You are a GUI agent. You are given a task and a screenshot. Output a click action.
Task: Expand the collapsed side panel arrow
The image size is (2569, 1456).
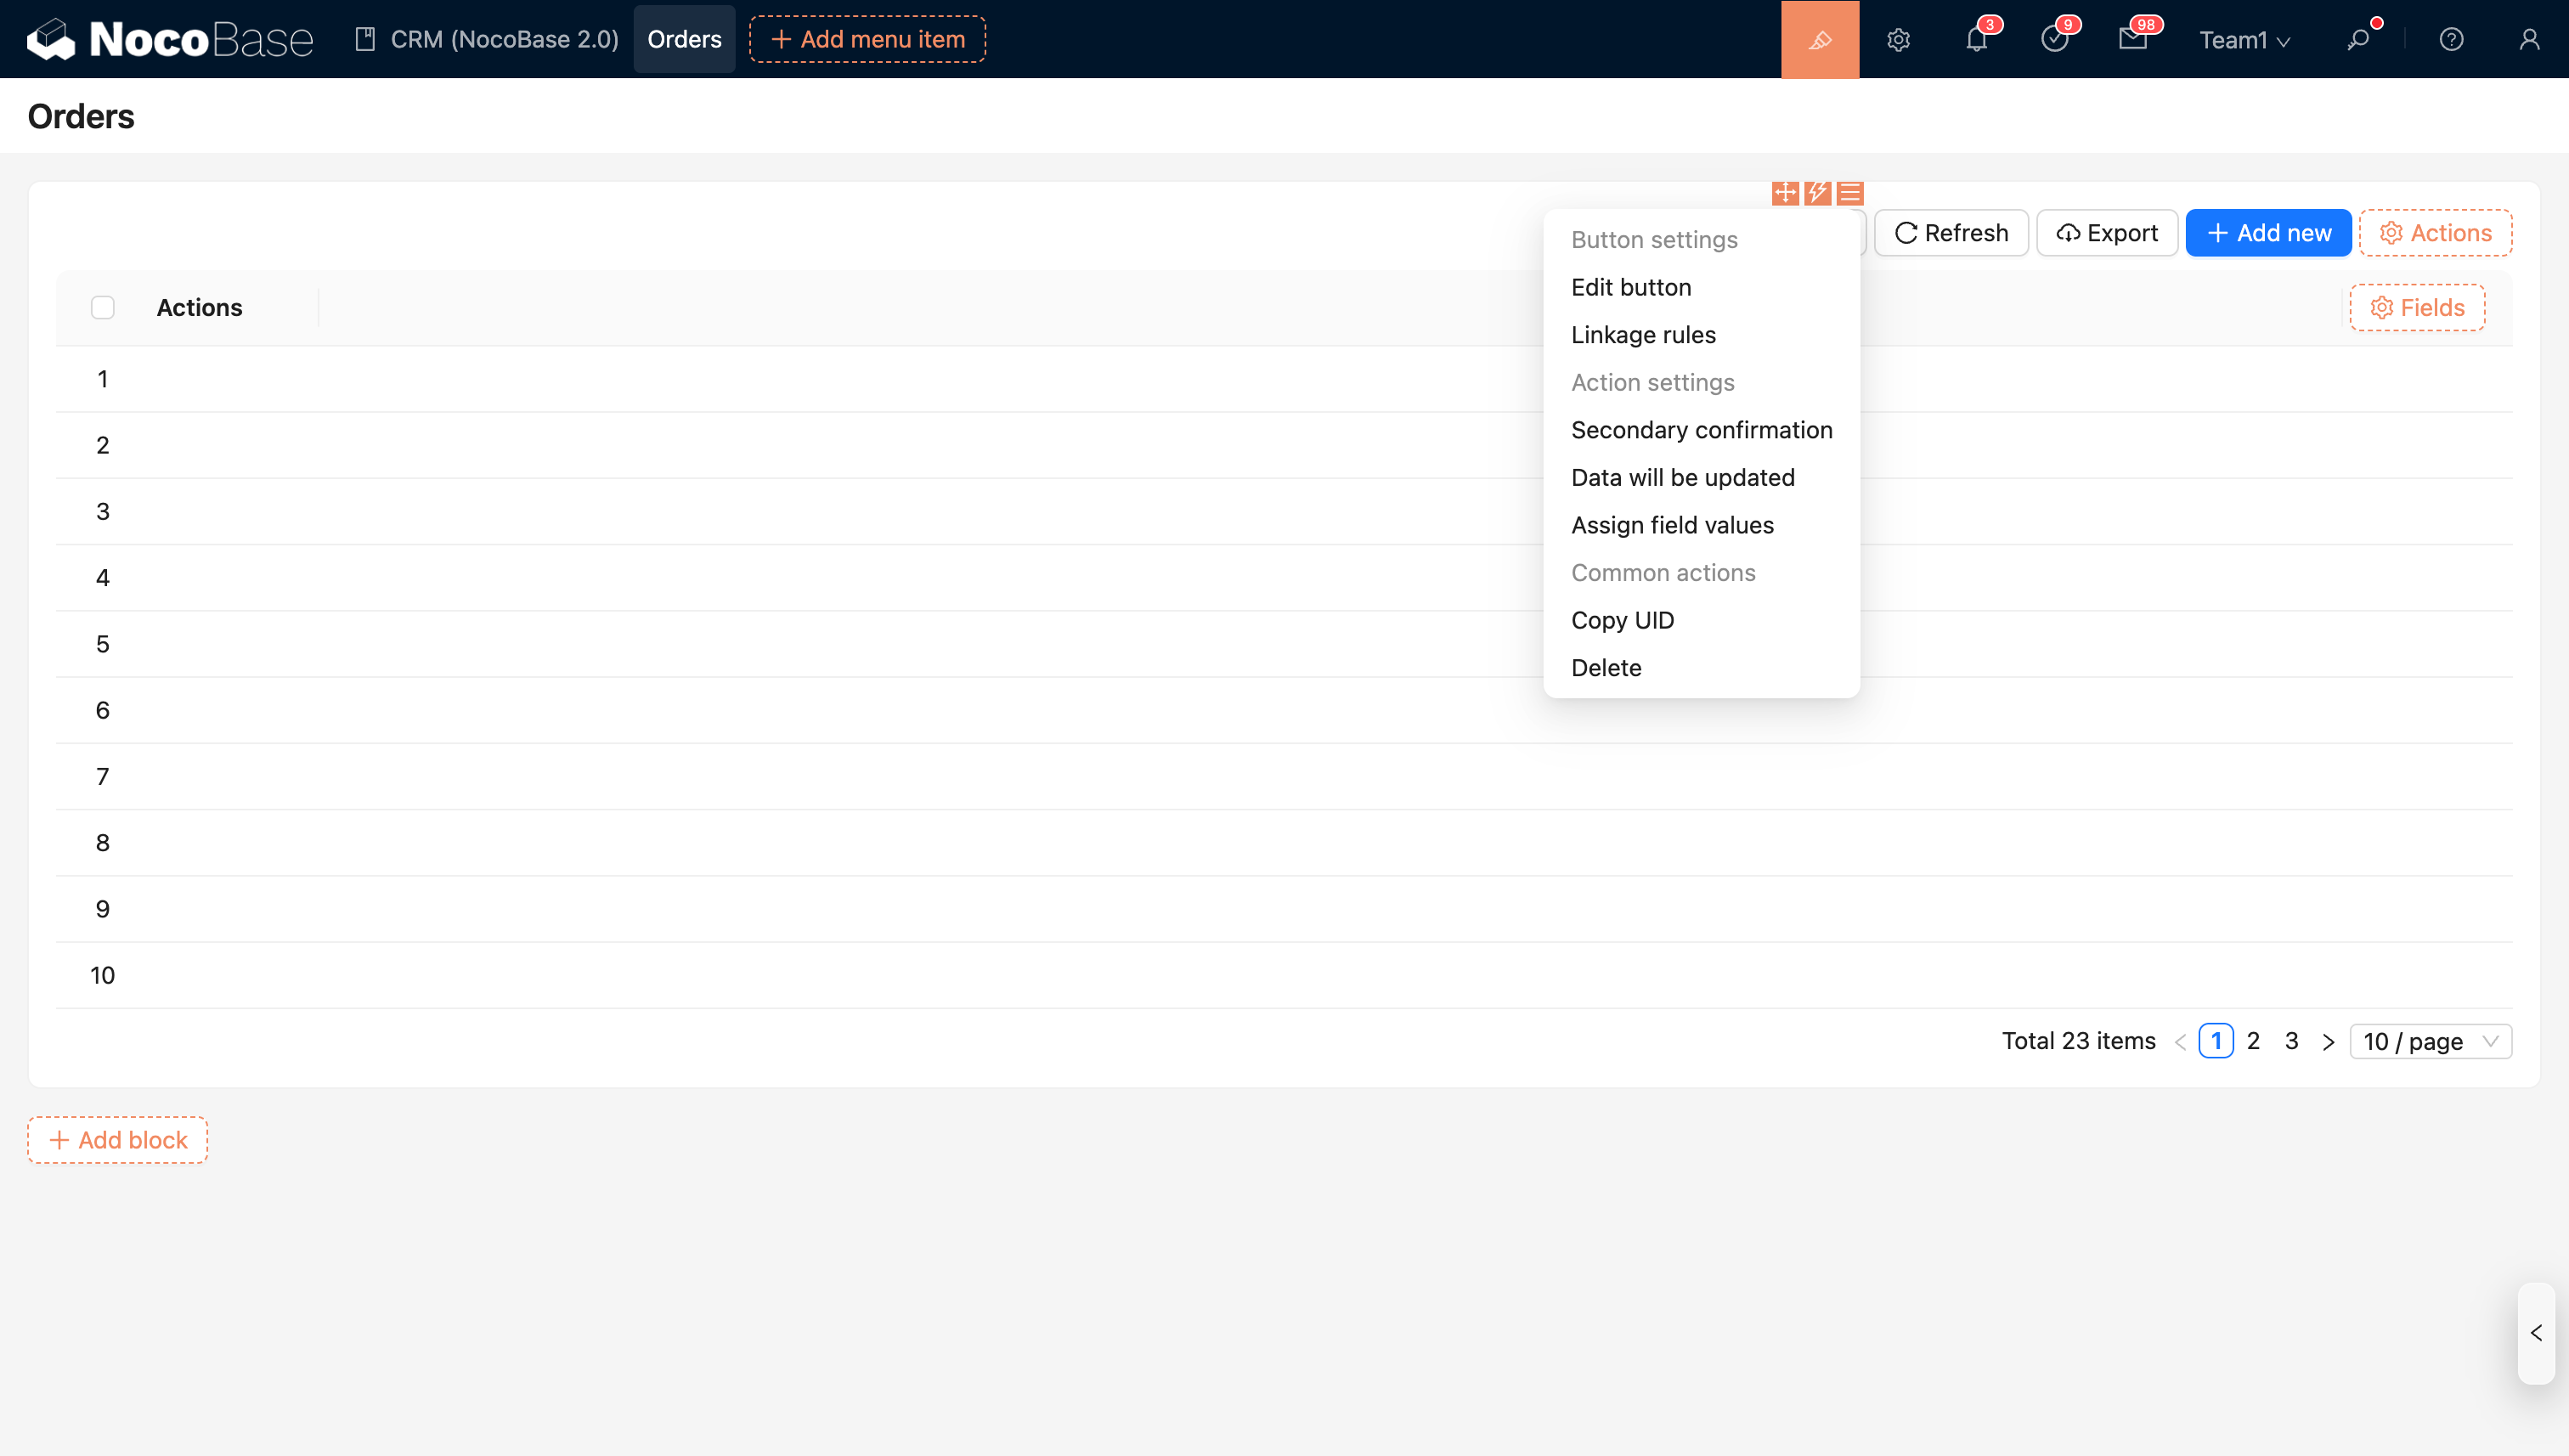(2536, 1333)
